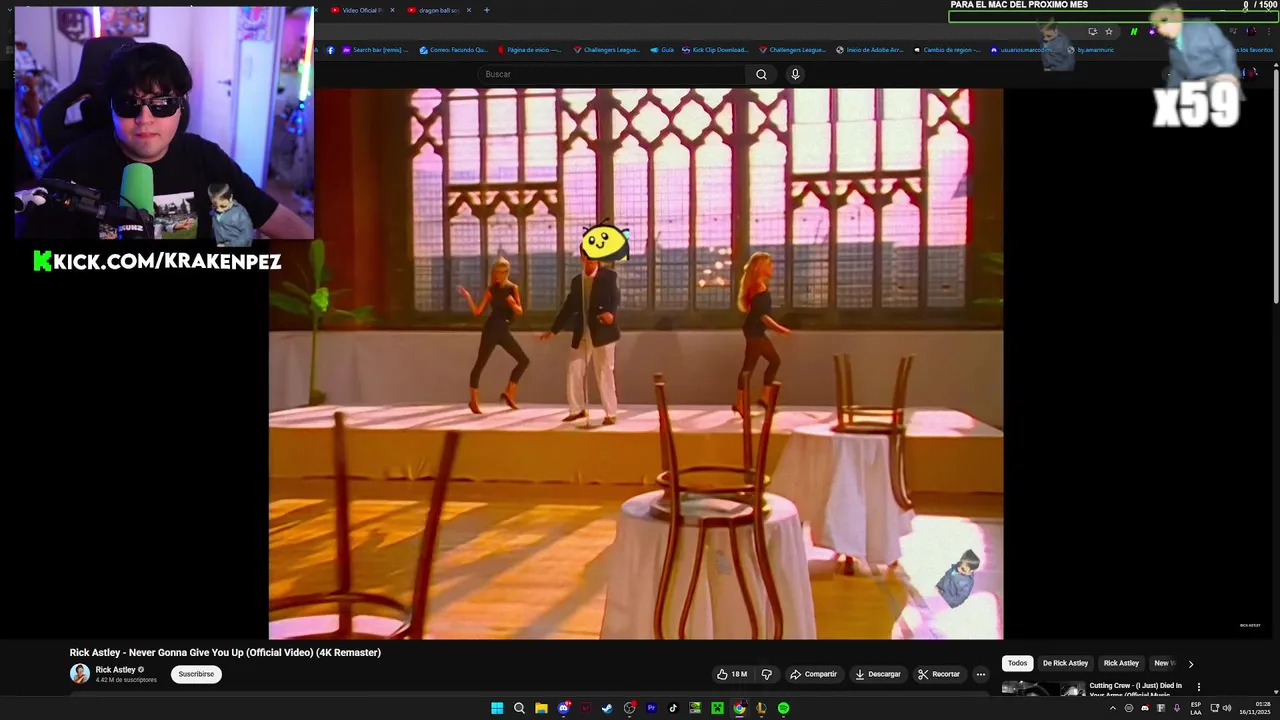
Task: Like the video with thumbs-up 18 M
Action: click(x=732, y=674)
